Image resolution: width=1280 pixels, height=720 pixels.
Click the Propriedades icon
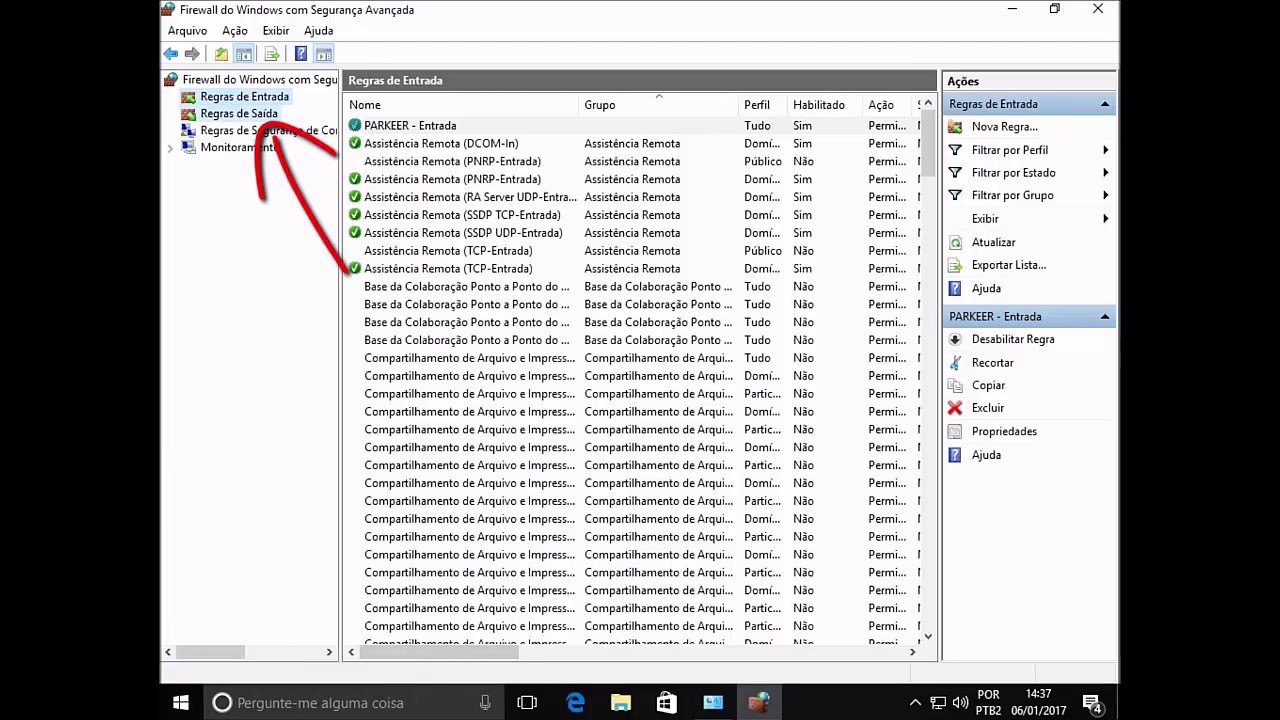pos(955,431)
